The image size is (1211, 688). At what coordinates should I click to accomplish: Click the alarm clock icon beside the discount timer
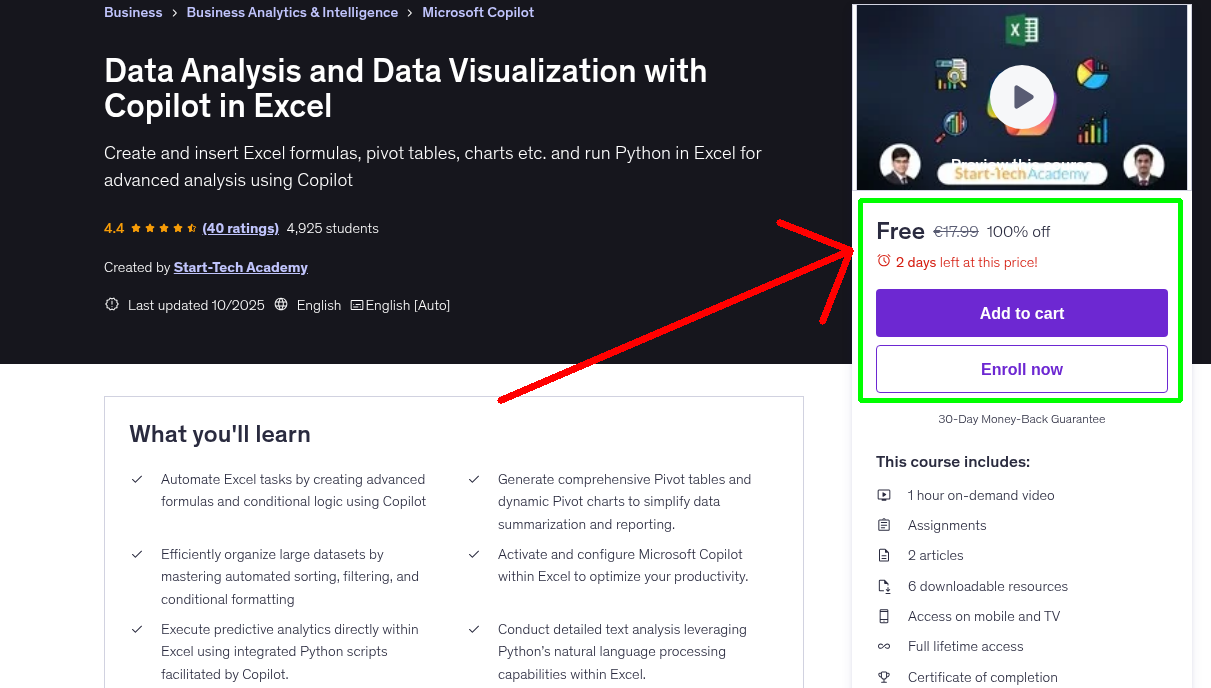883,260
